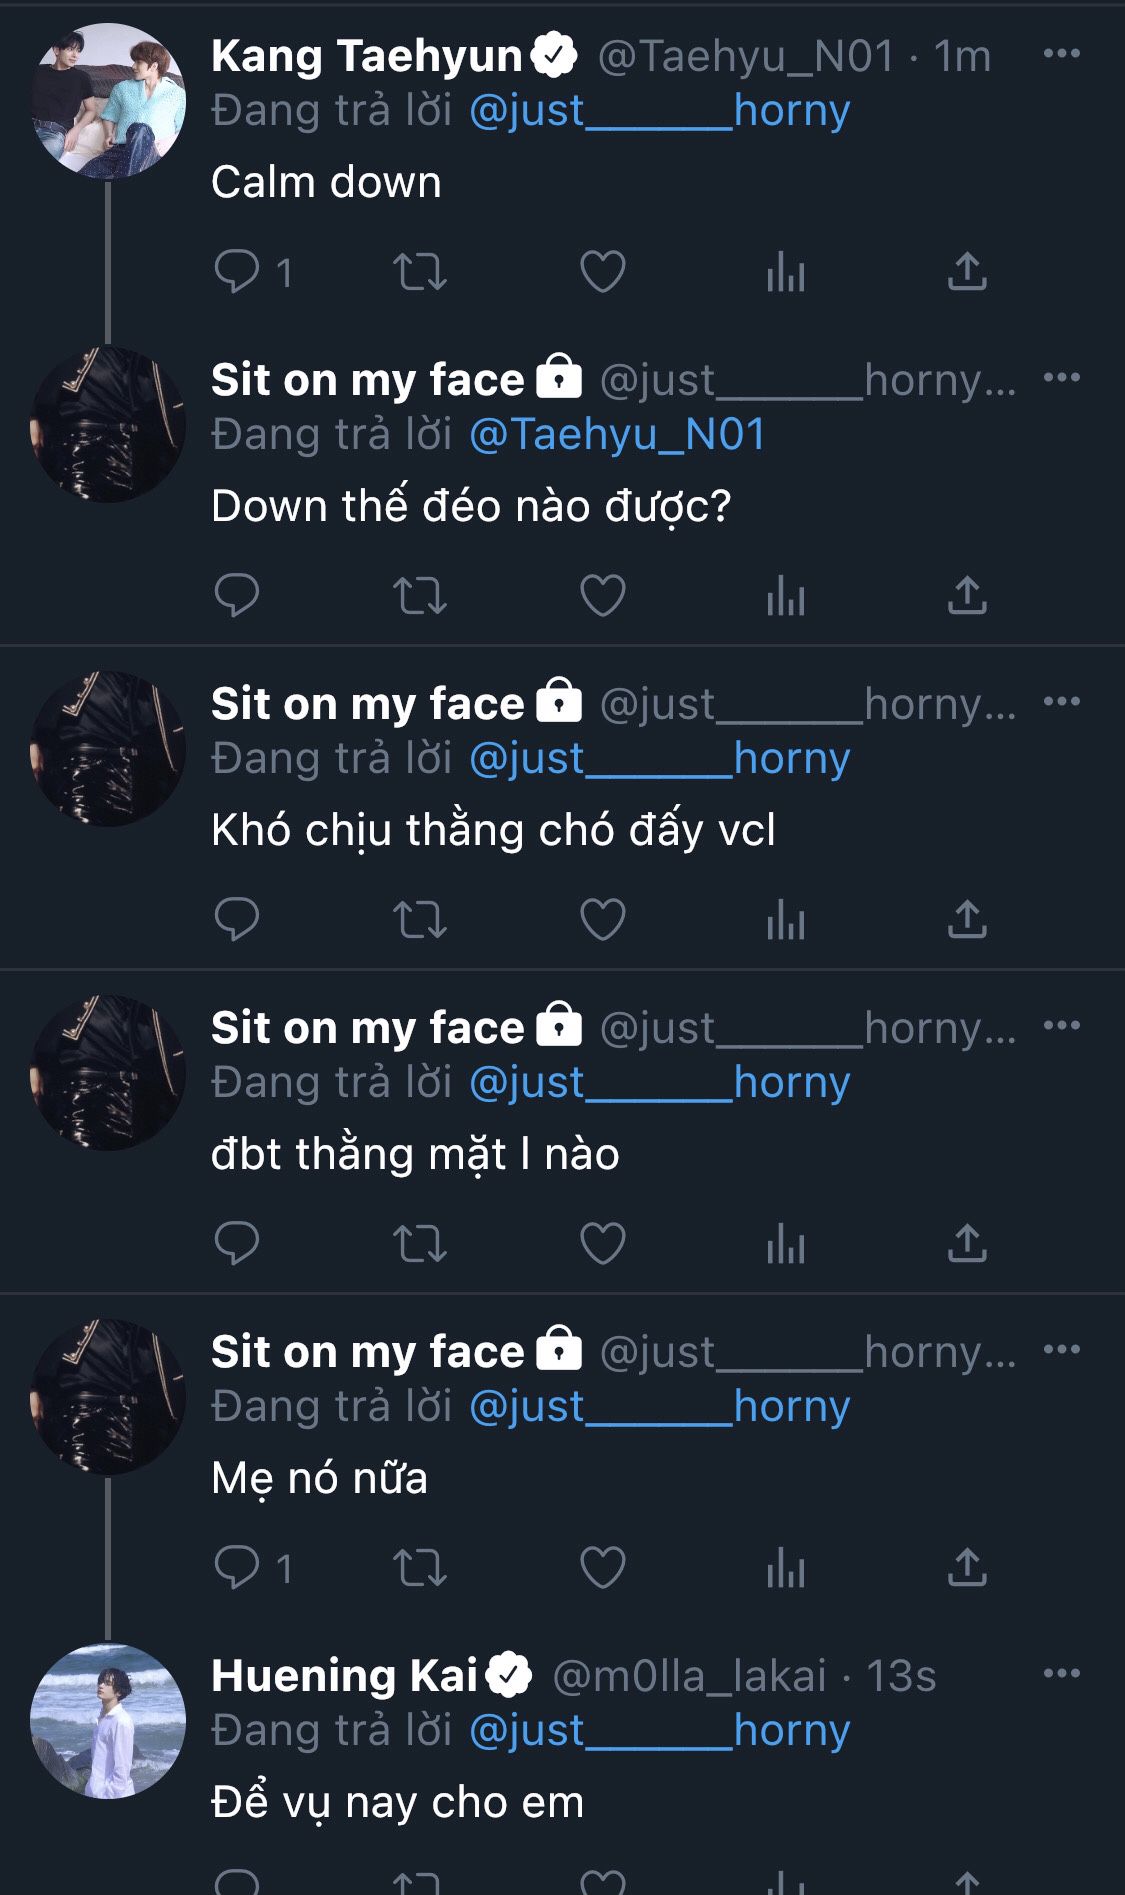Like the "Down thế đéo nào được?" tweet
The width and height of the screenshot is (1125, 1895).
pos(602,595)
